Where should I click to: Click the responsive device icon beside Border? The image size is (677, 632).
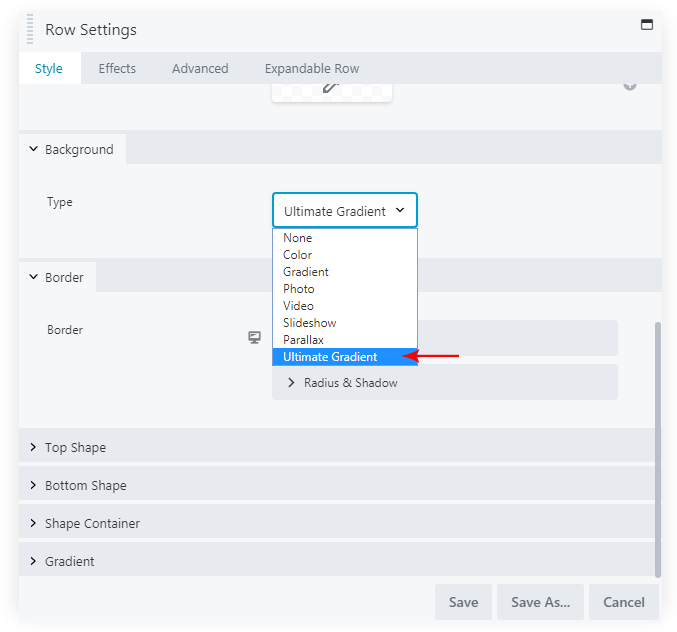pos(254,338)
